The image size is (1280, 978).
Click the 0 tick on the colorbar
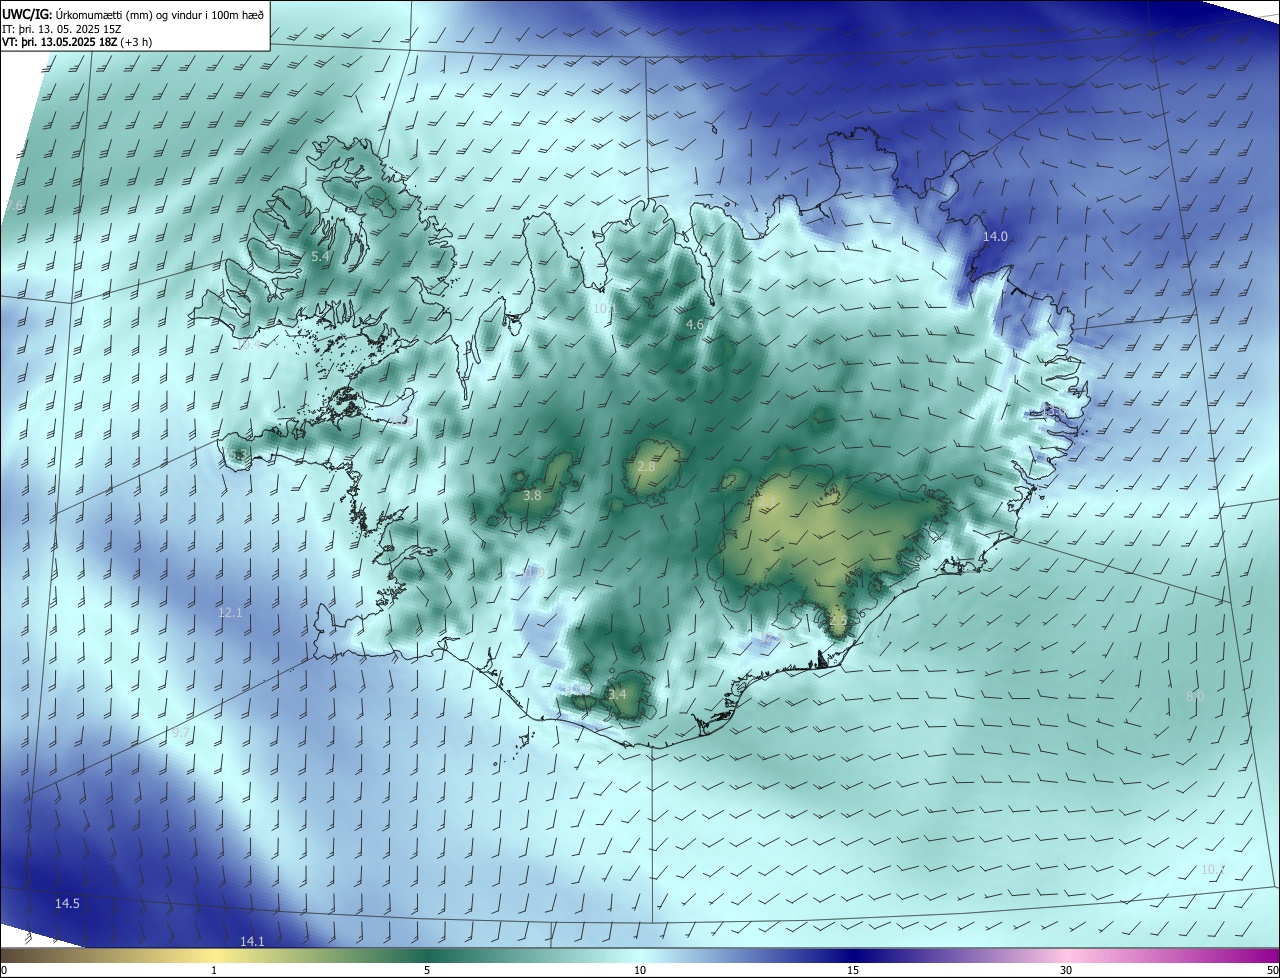[3, 971]
